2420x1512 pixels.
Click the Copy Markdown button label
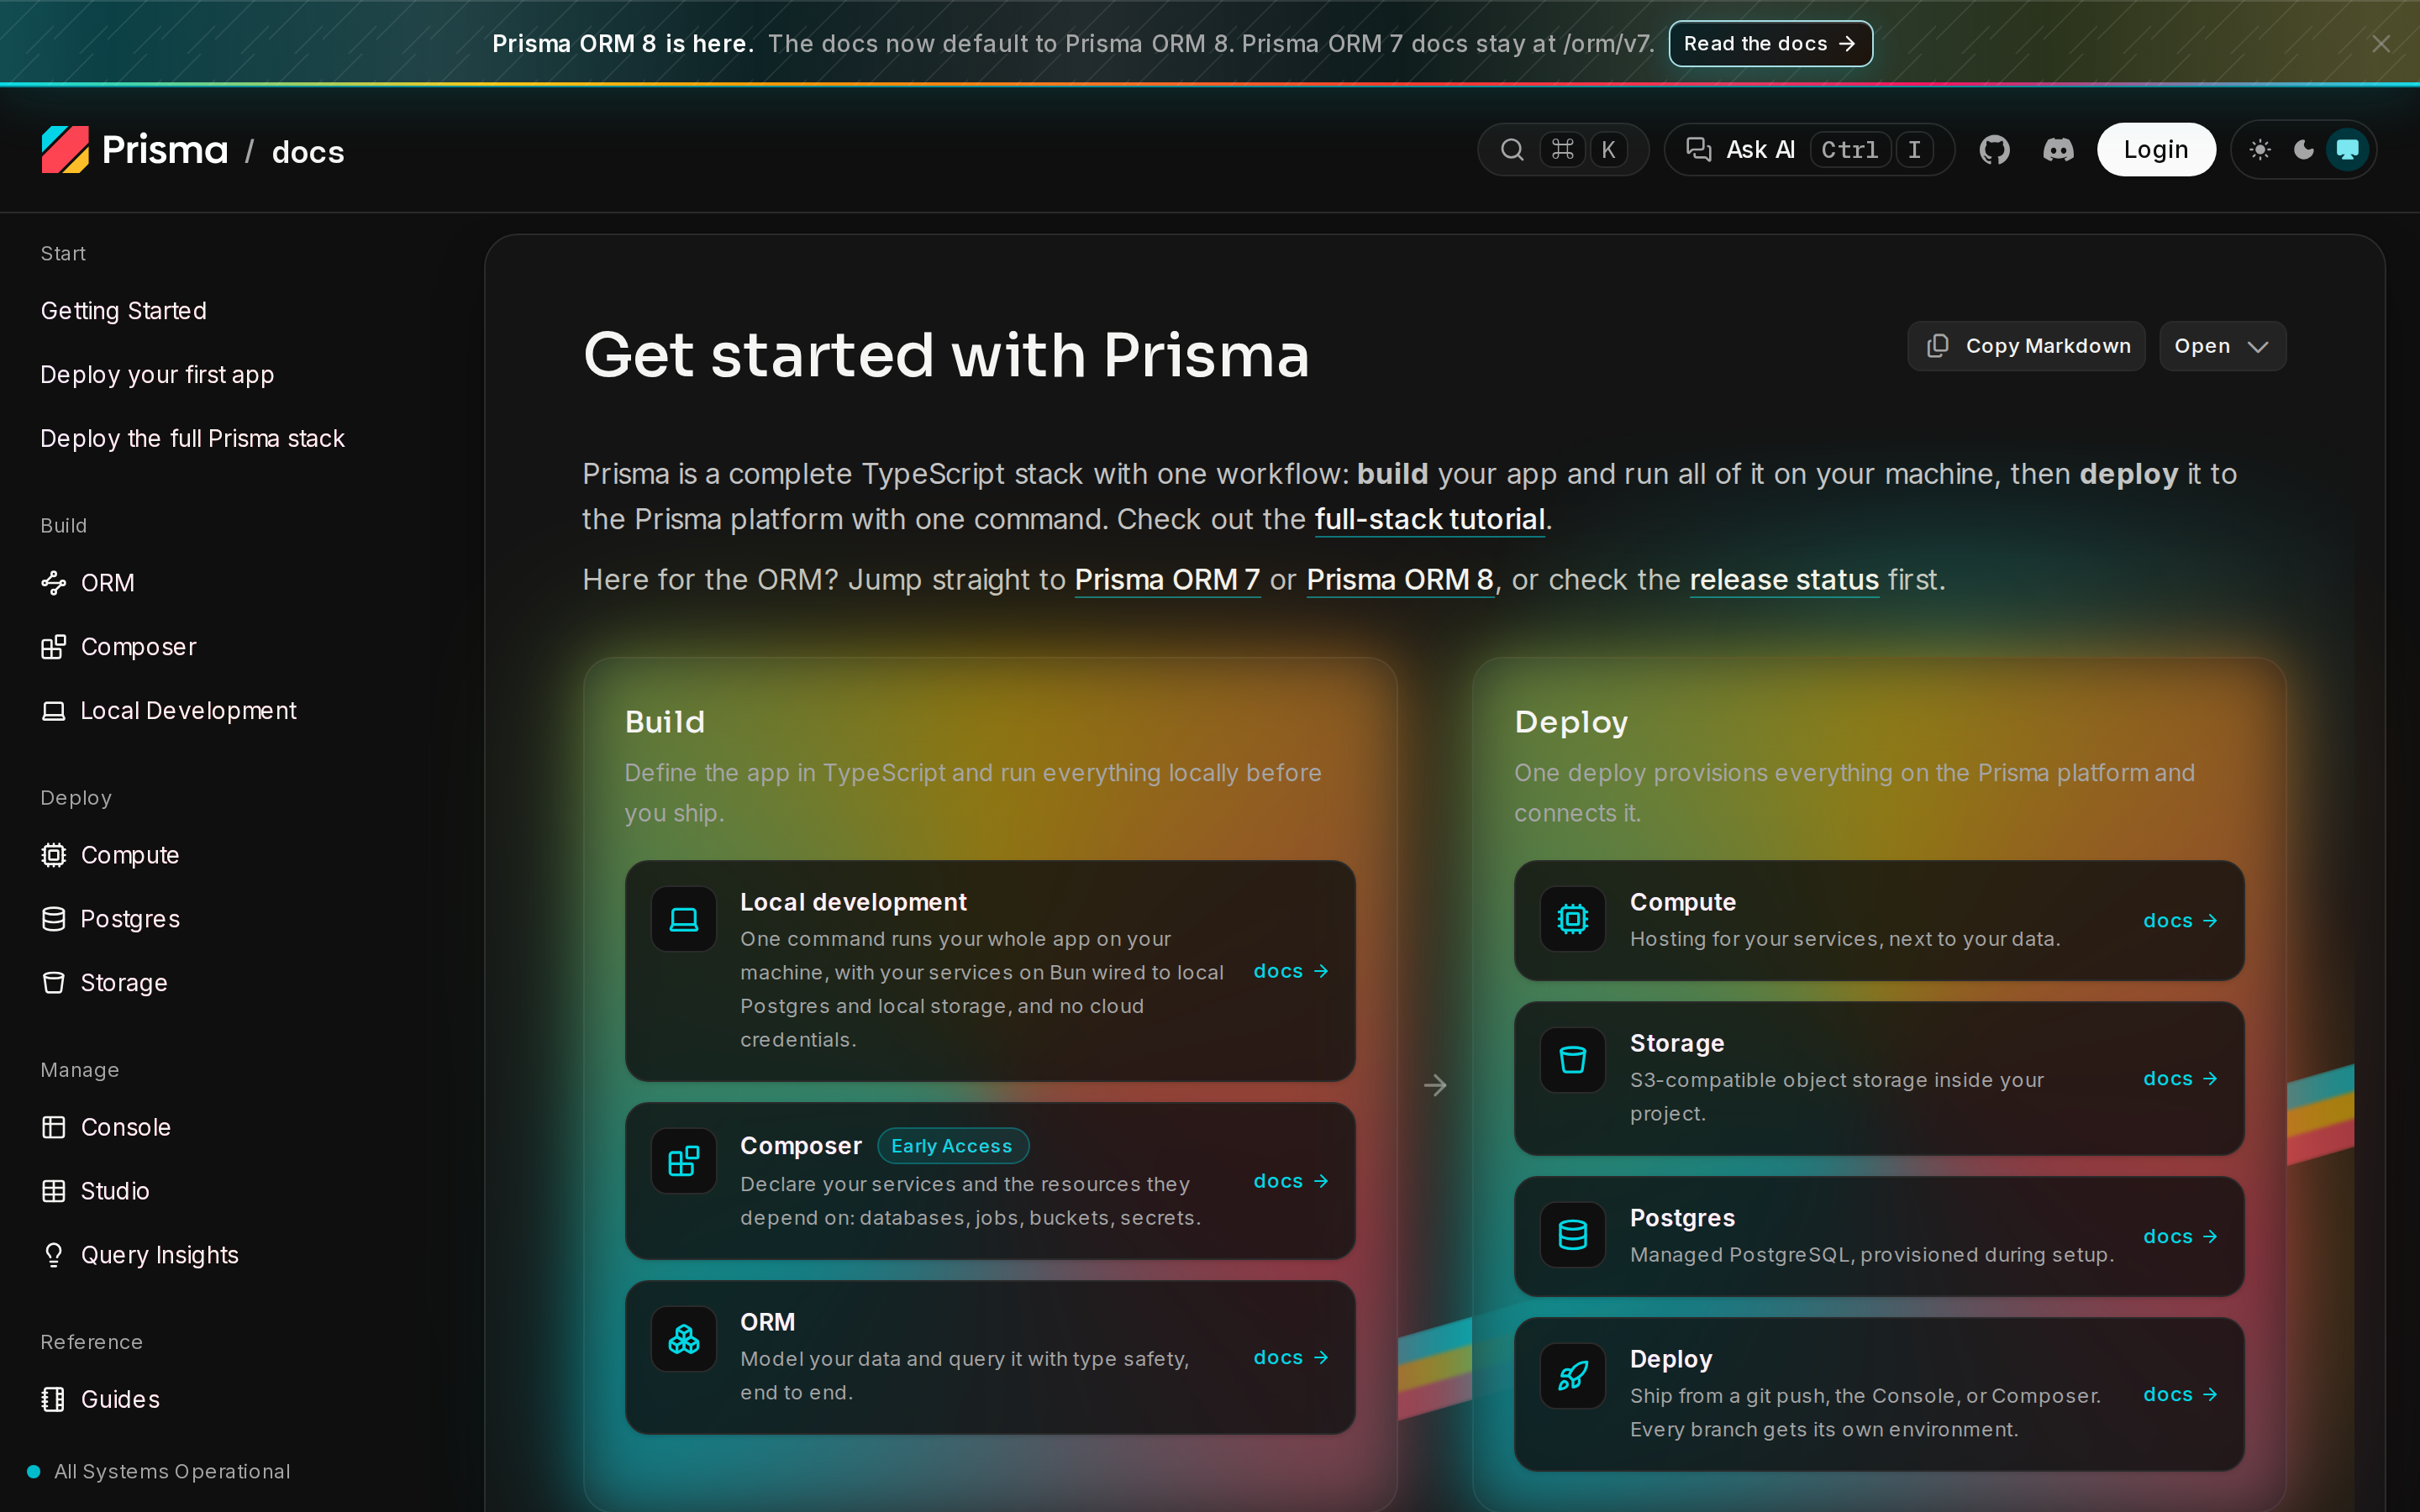(x=2048, y=346)
